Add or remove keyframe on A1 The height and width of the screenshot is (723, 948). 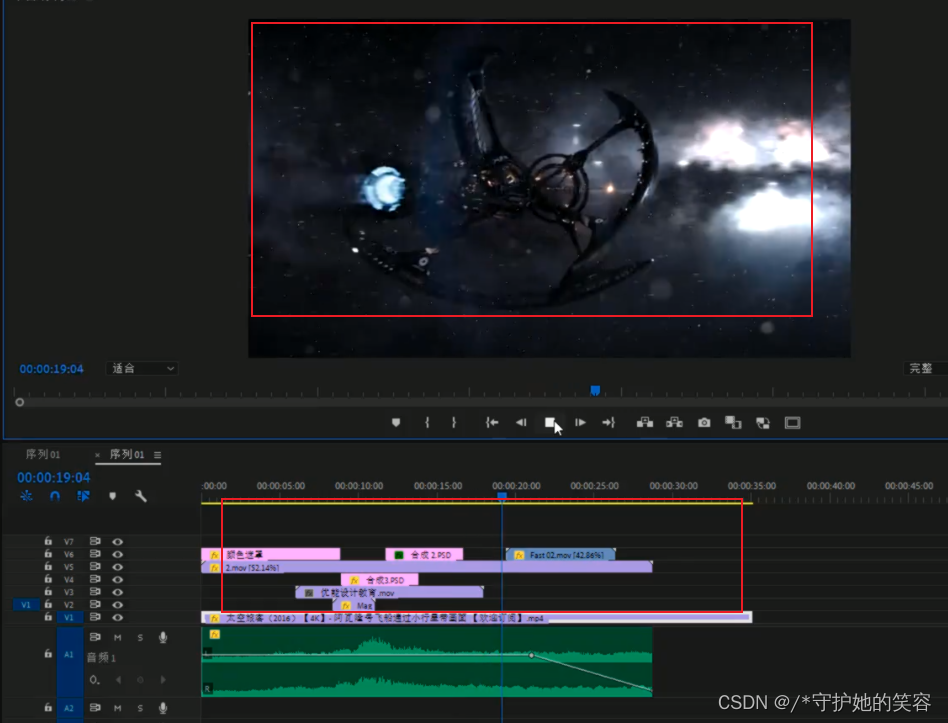pos(140,680)
